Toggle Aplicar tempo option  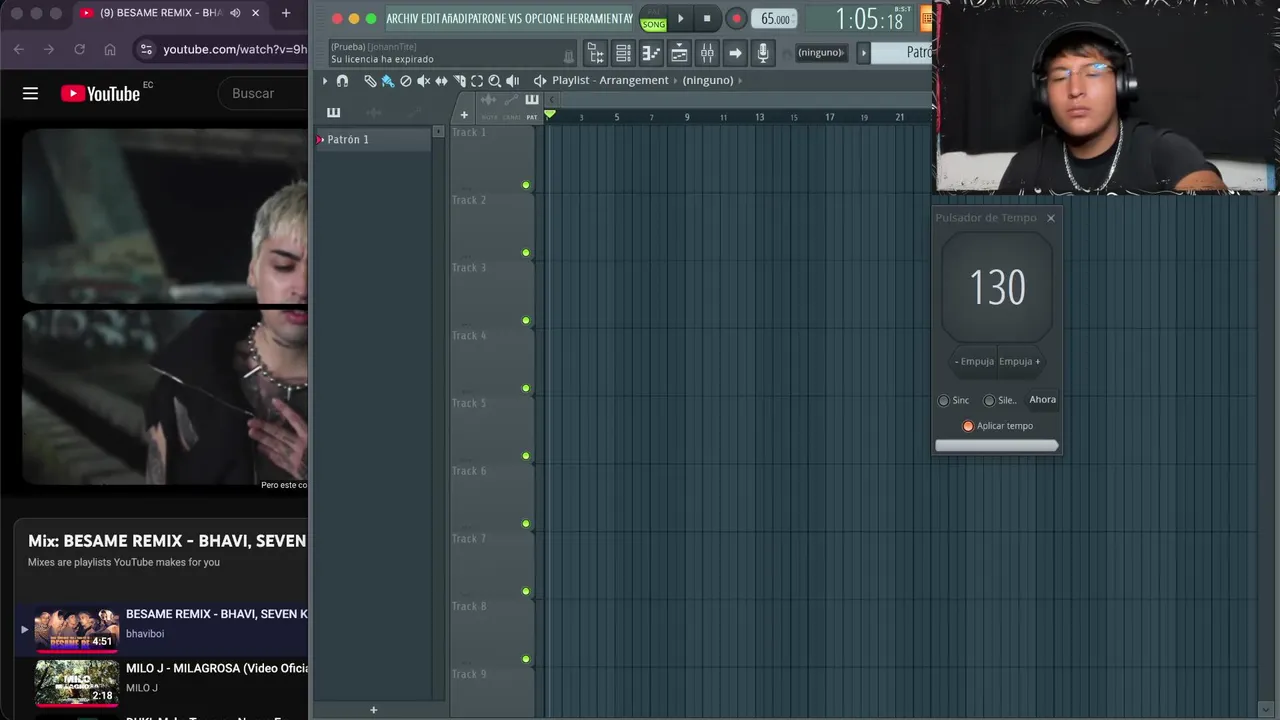(968, 426)
